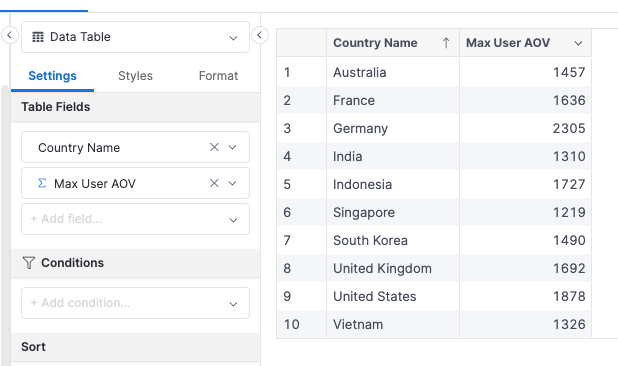Viewport: 618px width, 366px height.
Task: Select the Indonesia cell
Action: 393,184
